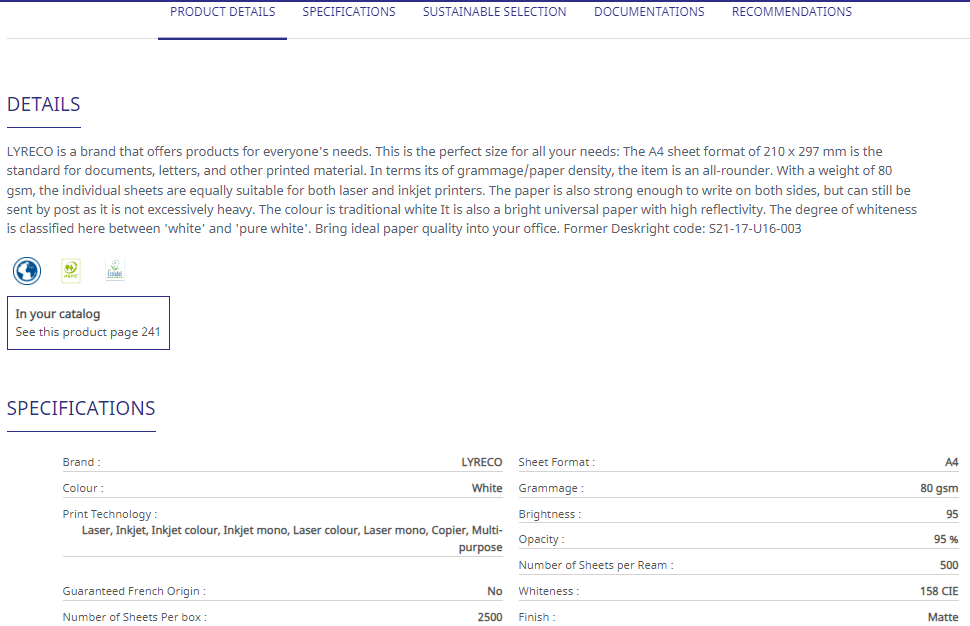
Task: Click the 'Brightness :' label
Action: click(549, 514)
